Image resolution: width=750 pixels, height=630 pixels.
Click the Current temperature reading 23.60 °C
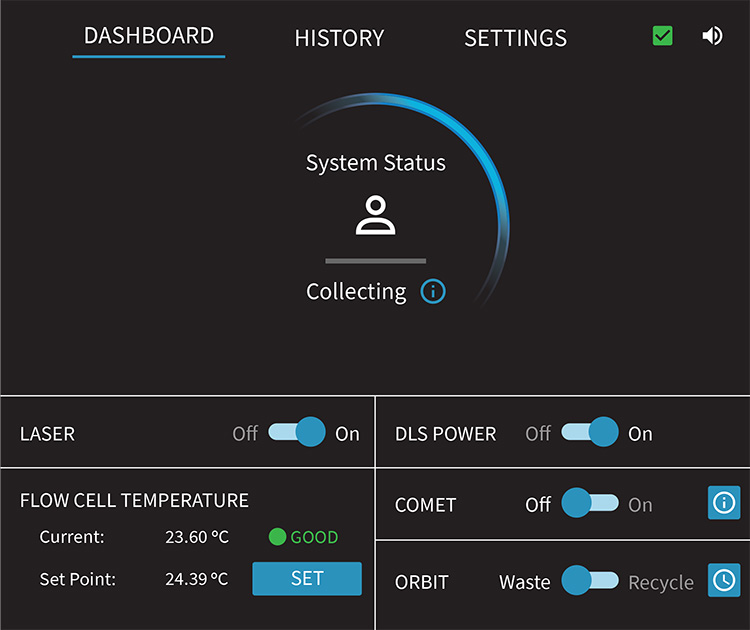tap(196, 537)
